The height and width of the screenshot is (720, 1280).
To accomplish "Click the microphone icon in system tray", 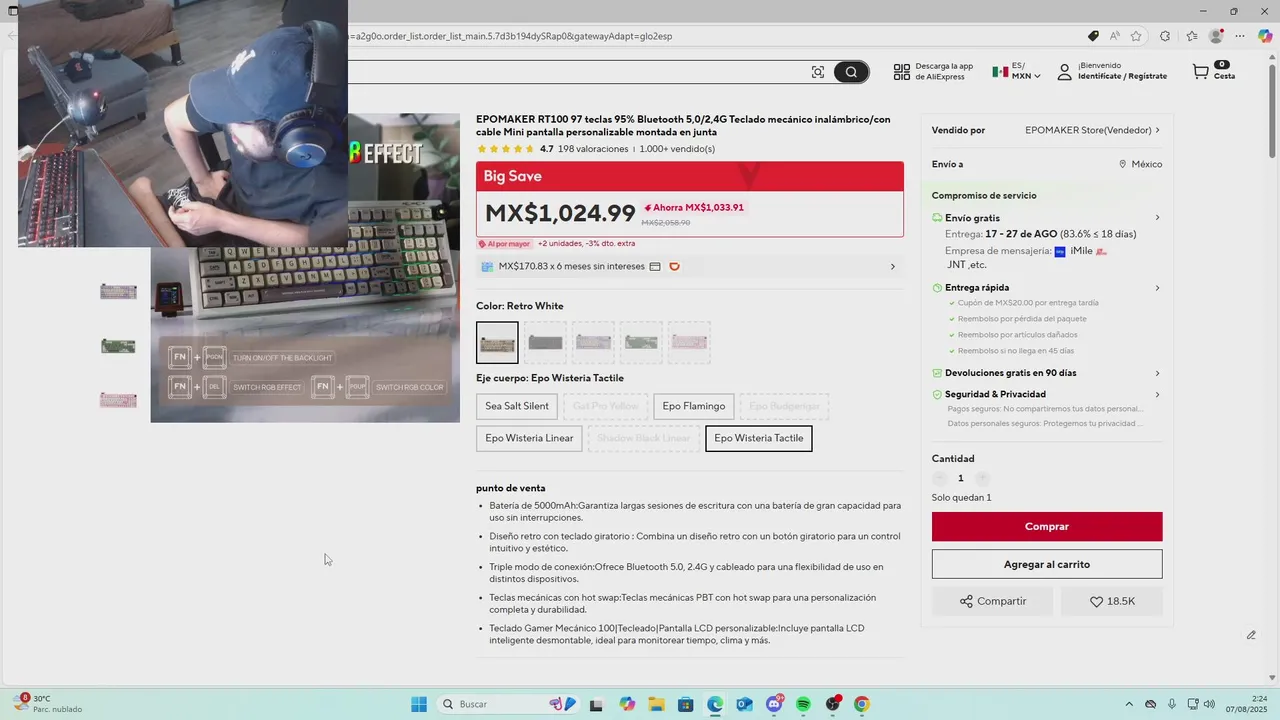I will pyautogui.click(x=1171, y=704).
